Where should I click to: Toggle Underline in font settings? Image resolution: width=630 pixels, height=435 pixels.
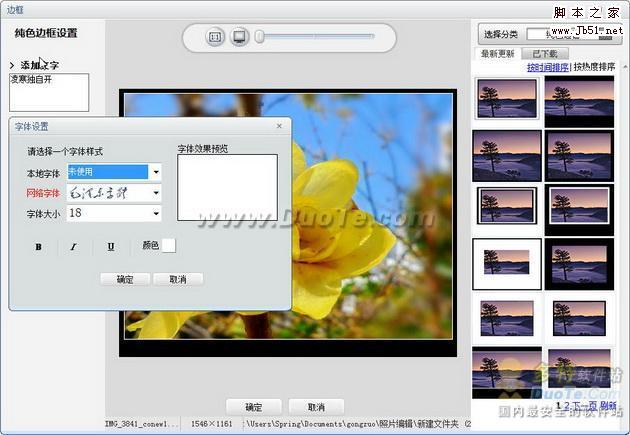[x=111, y=247]
